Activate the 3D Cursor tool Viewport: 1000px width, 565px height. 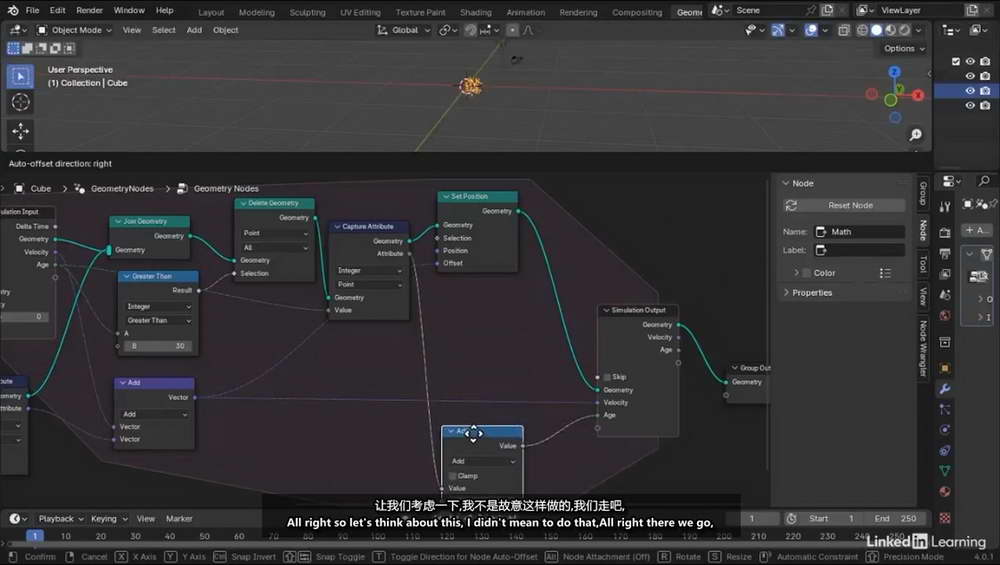click(x=20, y=102)
